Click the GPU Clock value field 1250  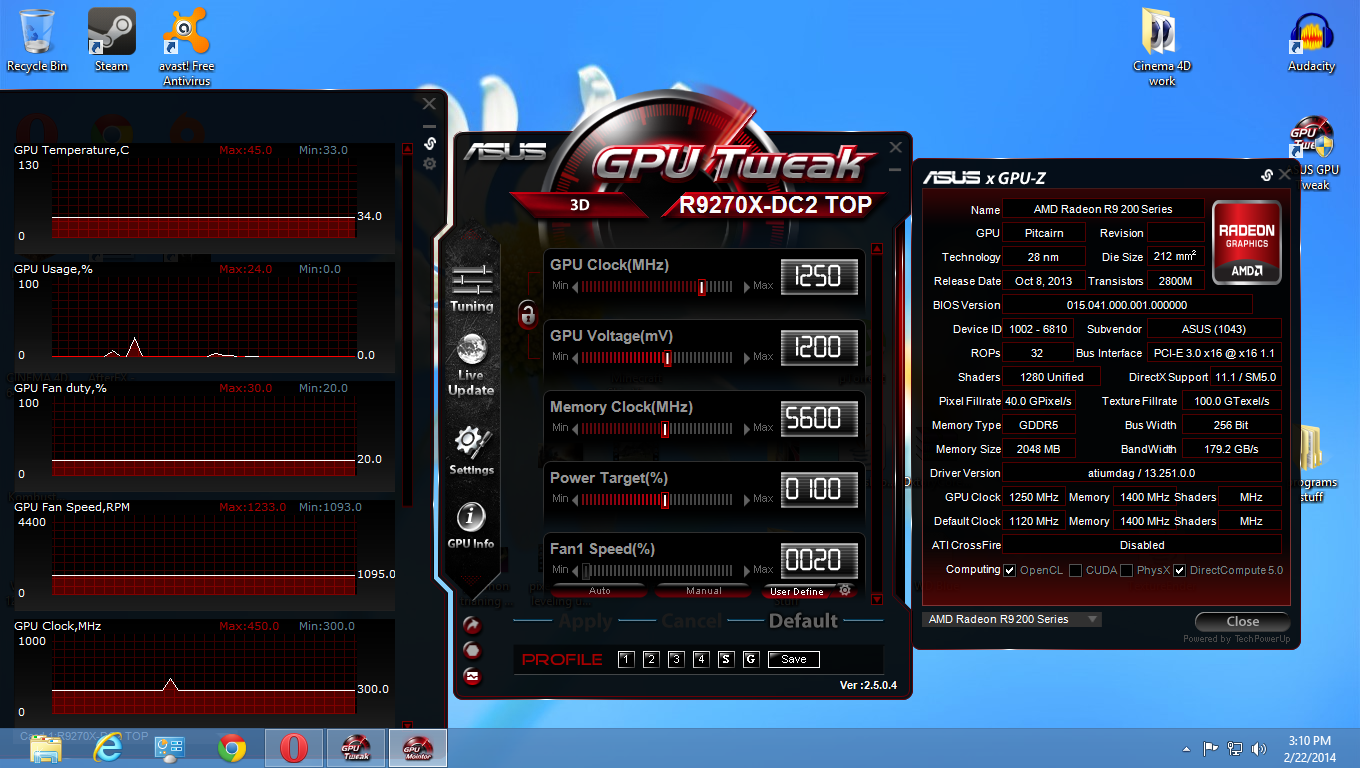pos(818,277)
